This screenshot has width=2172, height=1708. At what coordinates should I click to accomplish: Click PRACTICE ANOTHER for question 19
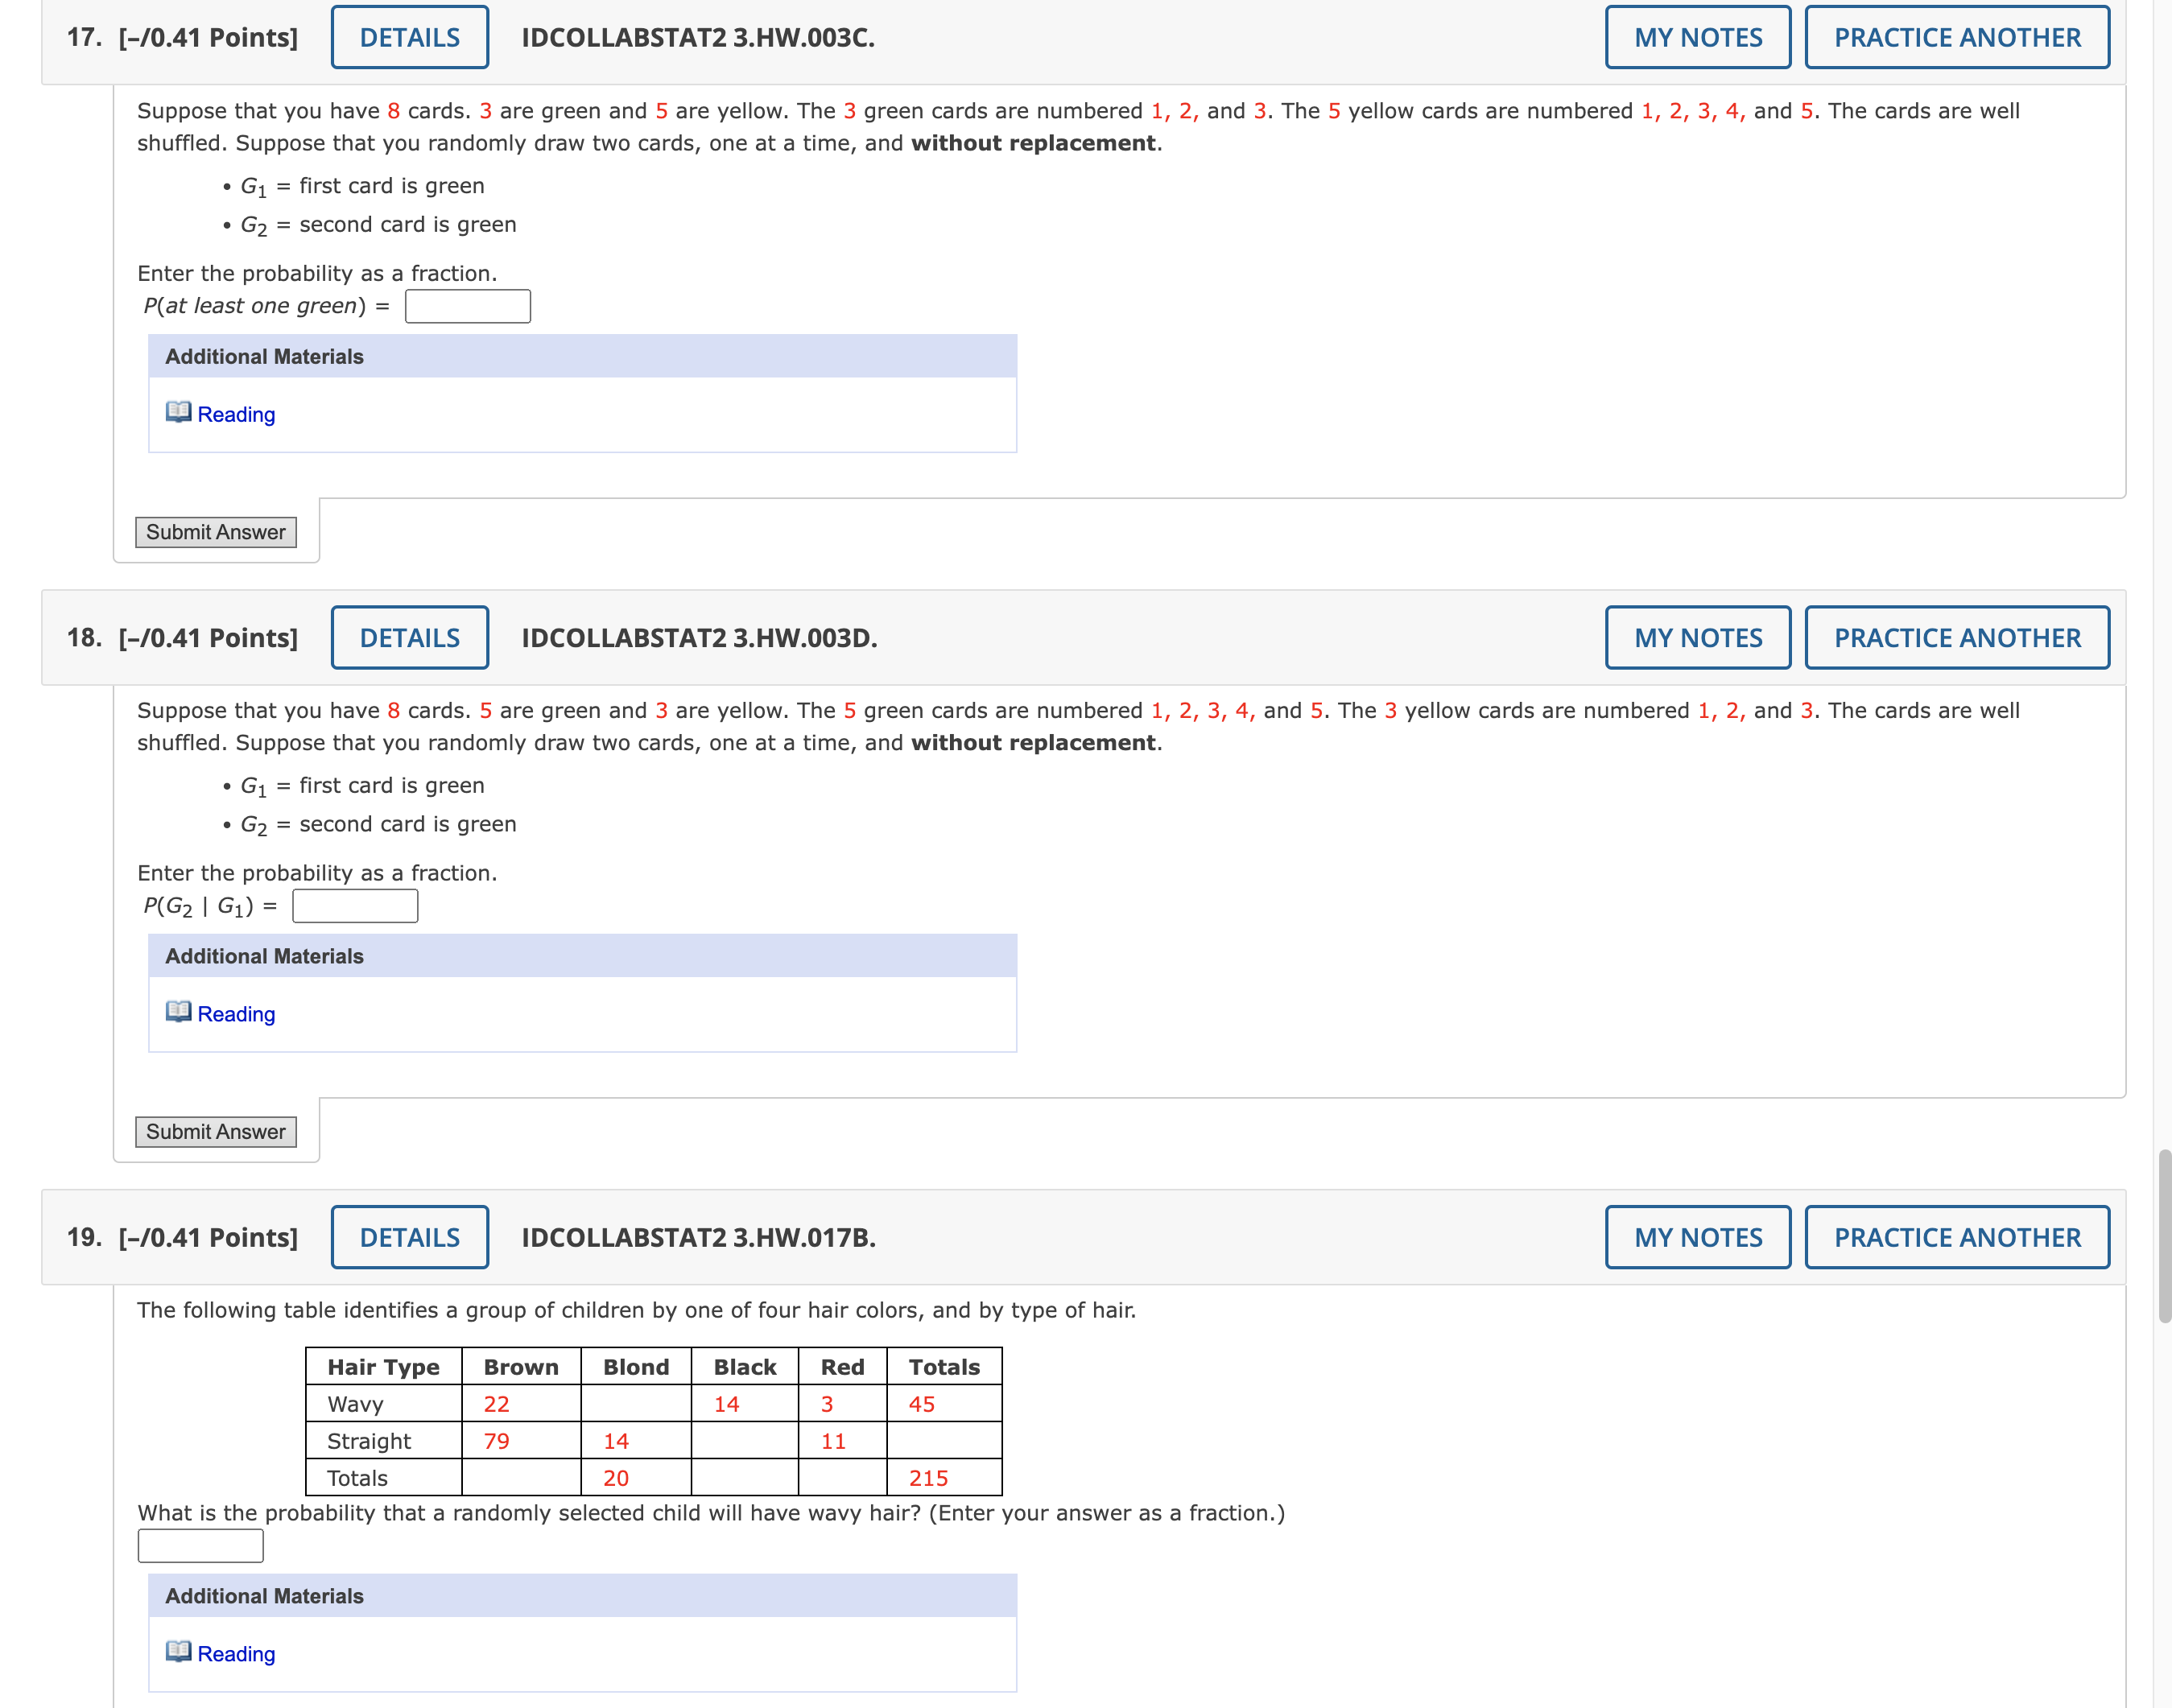[1956, 1237]
